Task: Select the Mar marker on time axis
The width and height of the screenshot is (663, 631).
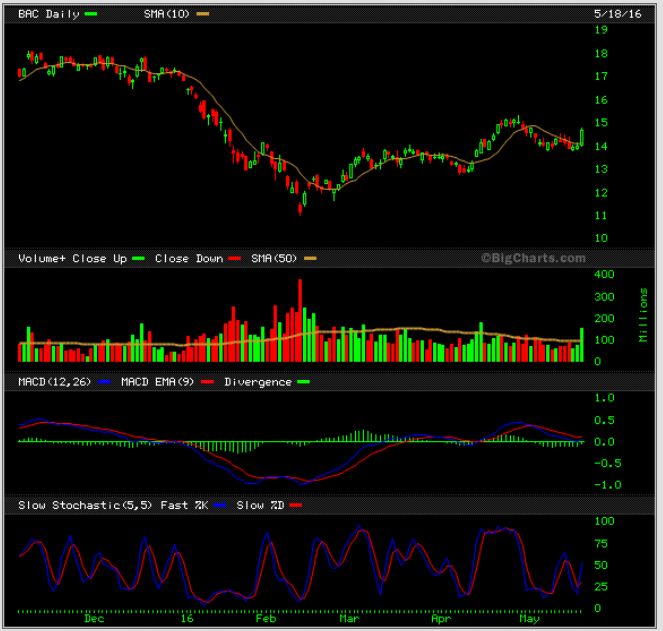Action: coord(349,619)
